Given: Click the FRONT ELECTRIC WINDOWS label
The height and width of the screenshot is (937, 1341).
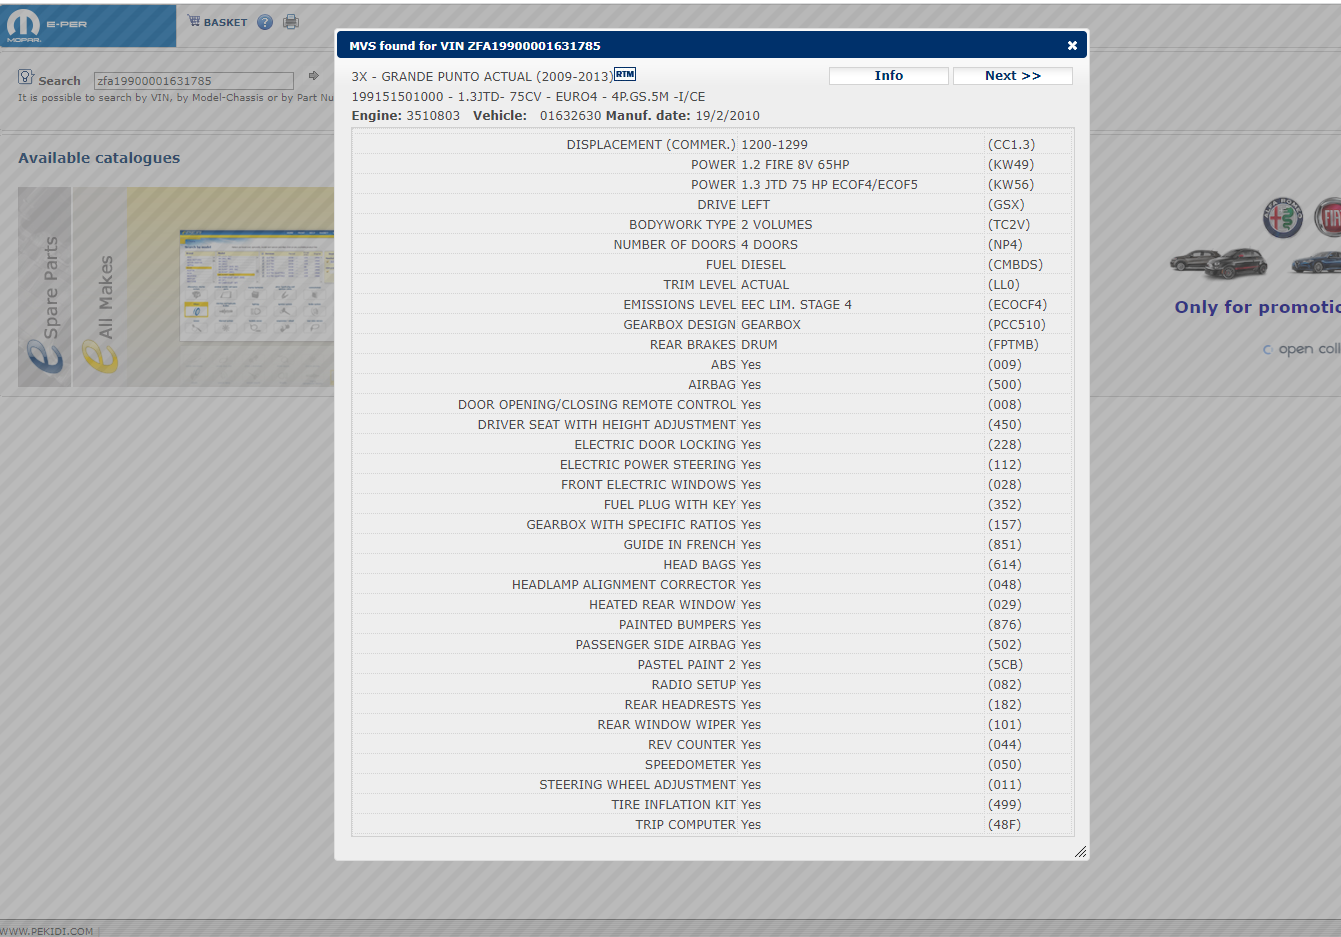Looking at the screenshot, I should (648, 485).
